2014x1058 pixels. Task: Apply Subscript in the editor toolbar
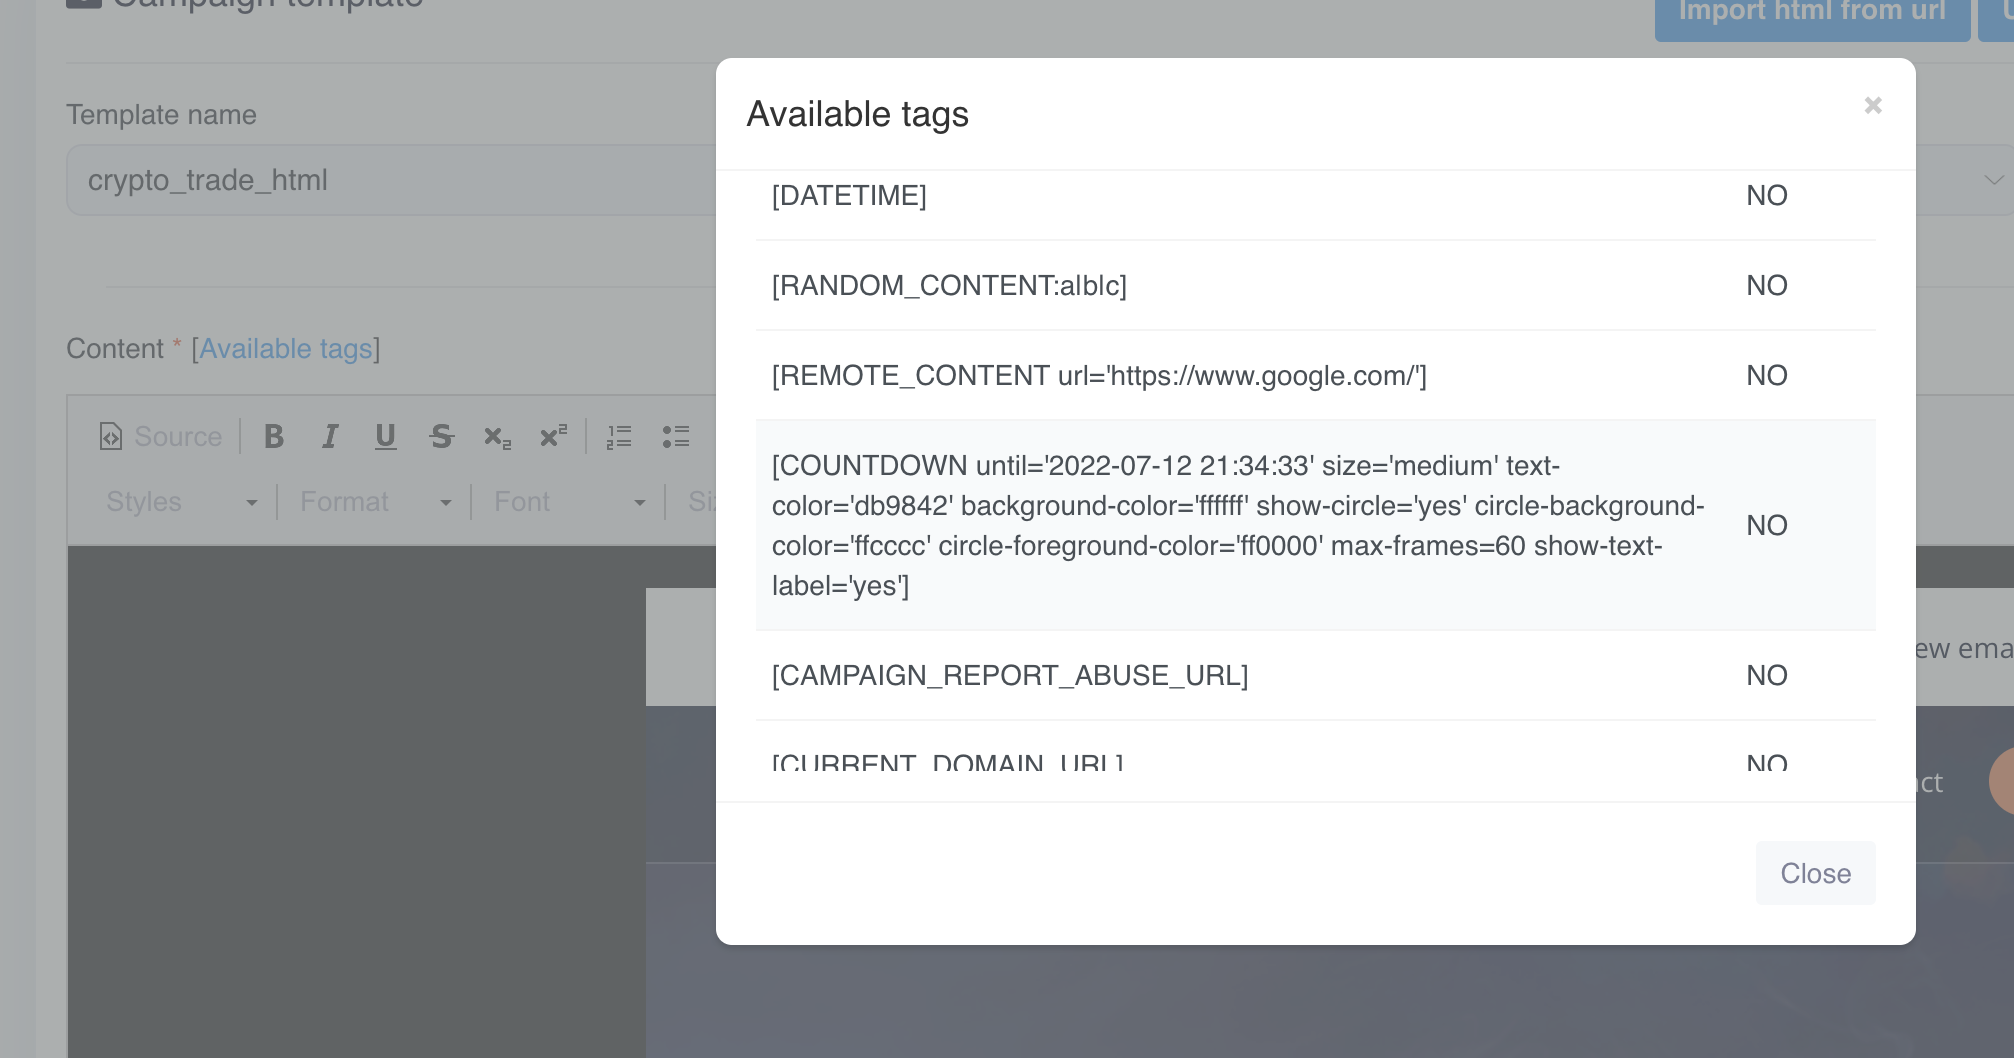click(x=497, y=436)
